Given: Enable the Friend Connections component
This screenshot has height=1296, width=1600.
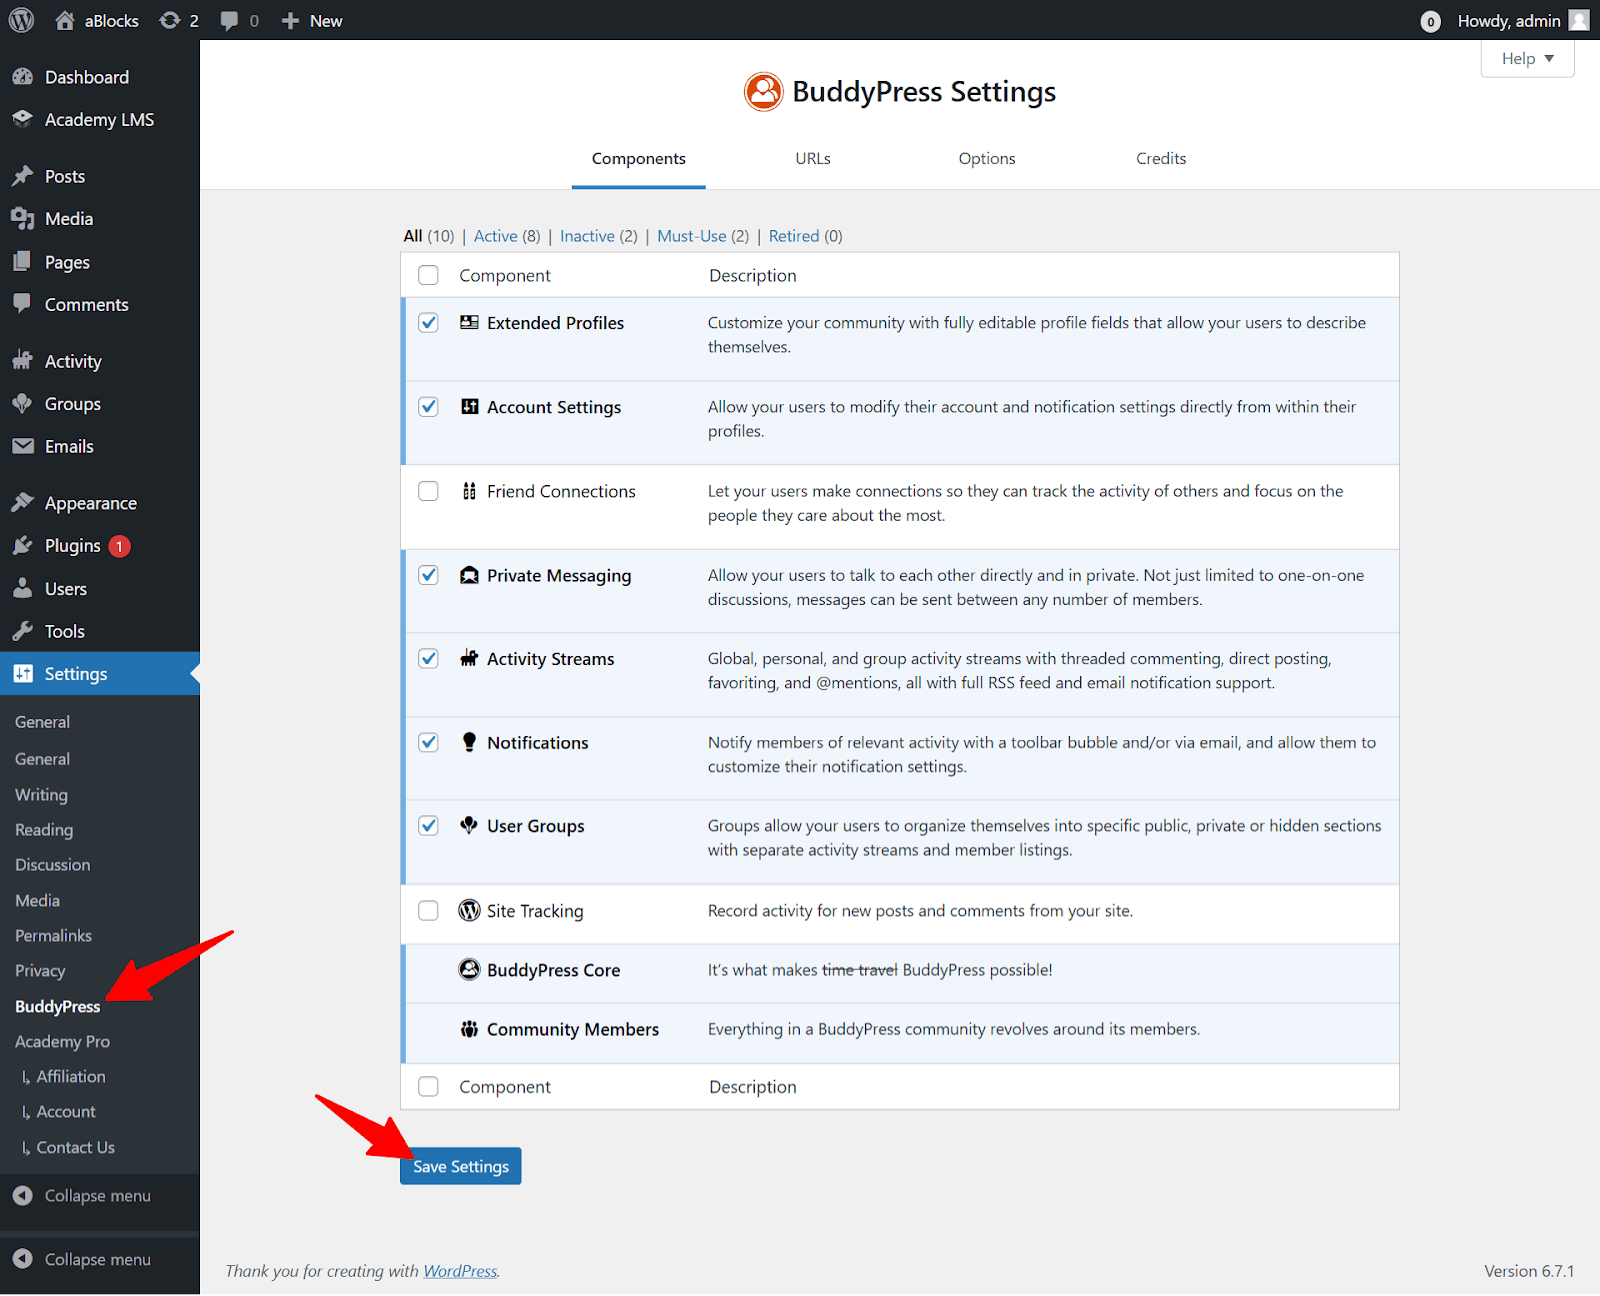Looking at the screenshot, I should coord(428,491).
